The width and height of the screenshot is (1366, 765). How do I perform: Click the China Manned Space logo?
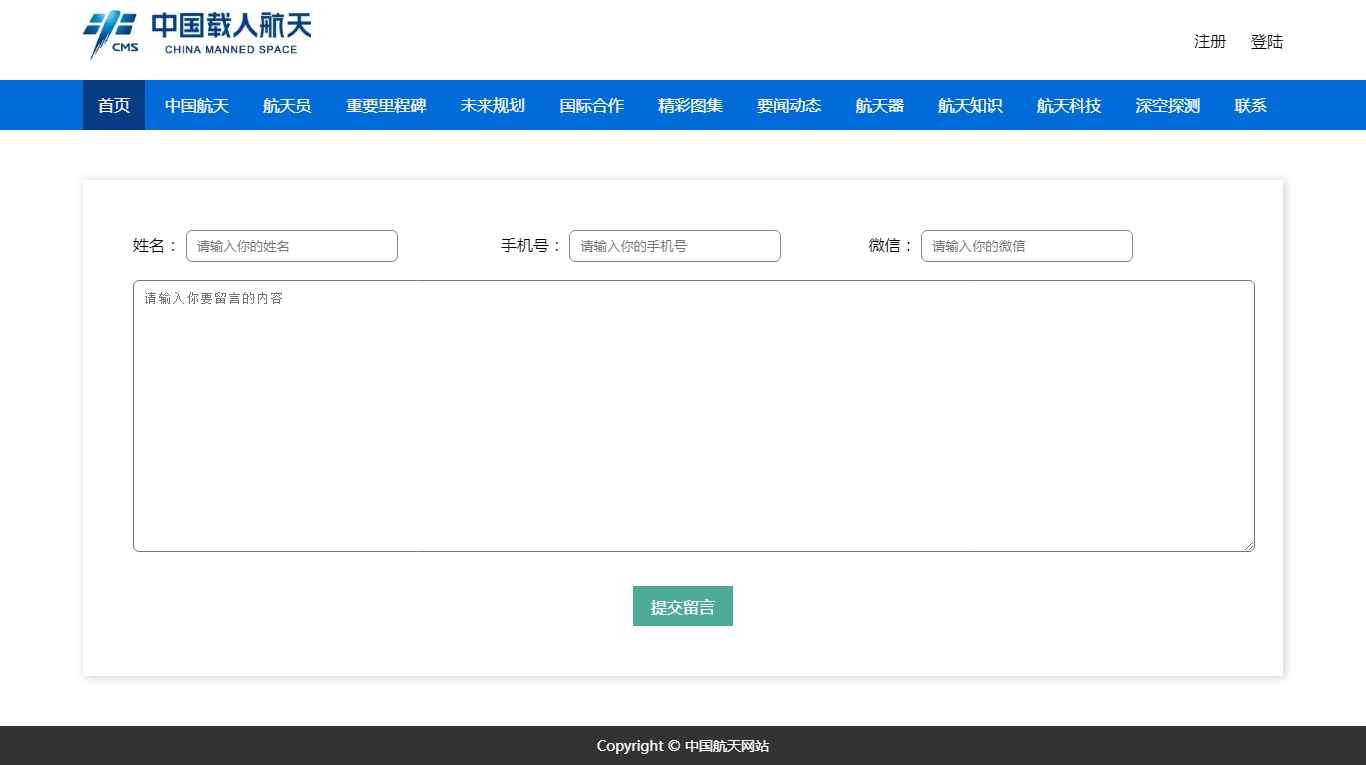coord(197,35)
